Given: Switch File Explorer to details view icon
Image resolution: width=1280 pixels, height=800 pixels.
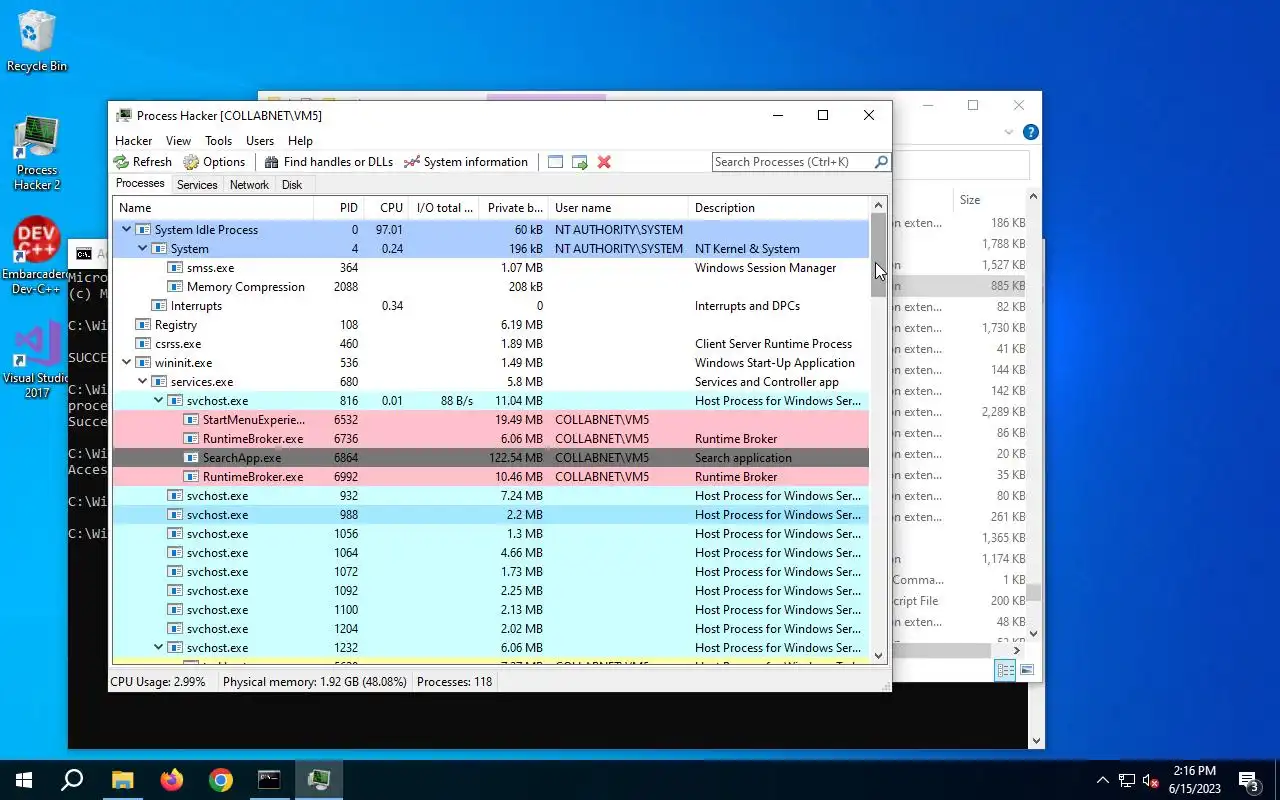Looking at the screenshot, I should click(1006, 670).
